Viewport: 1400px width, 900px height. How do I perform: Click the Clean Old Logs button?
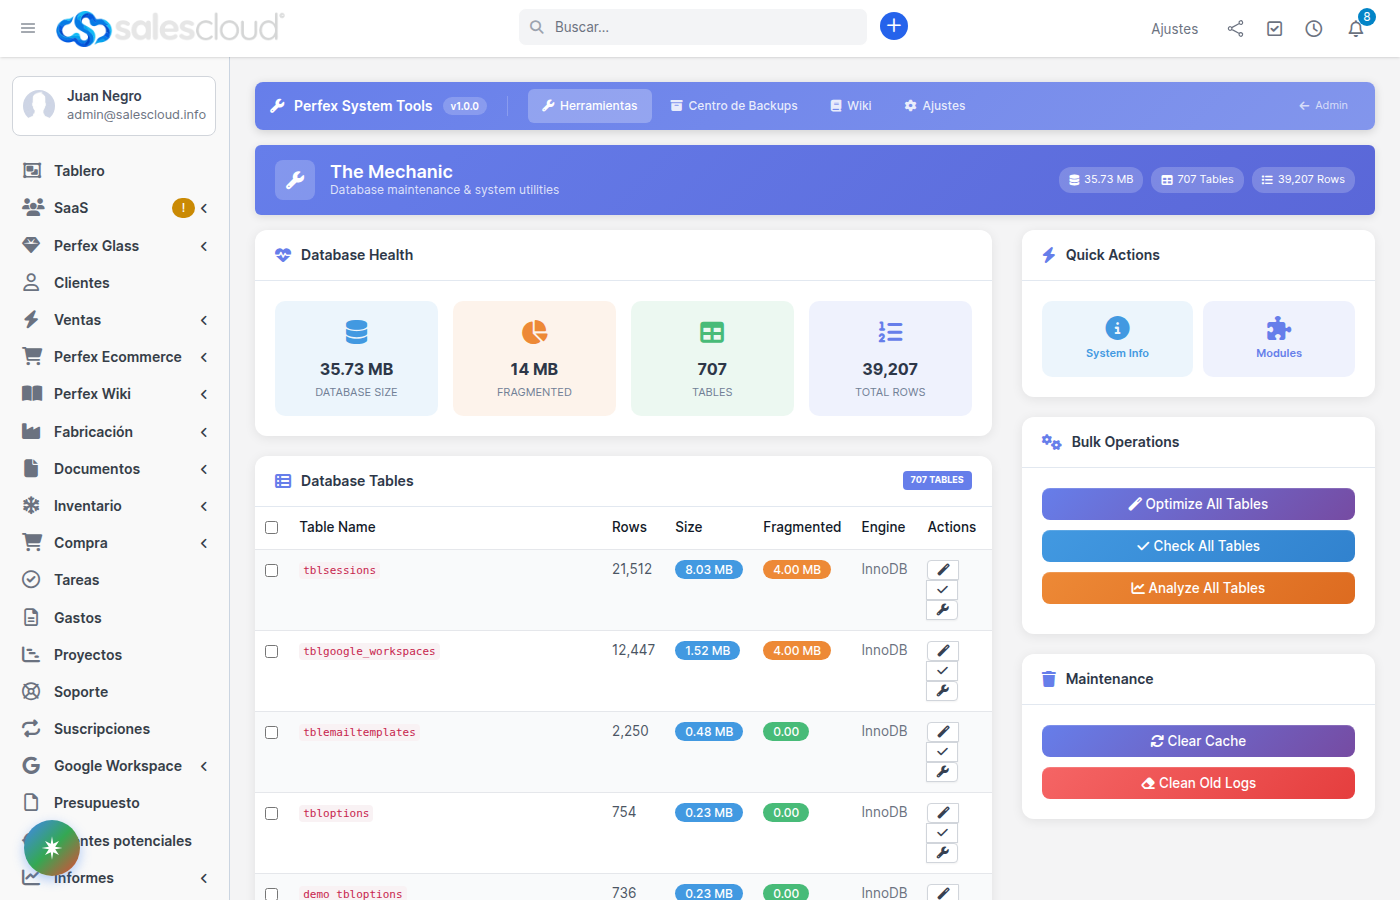(x=1198, y=783)
